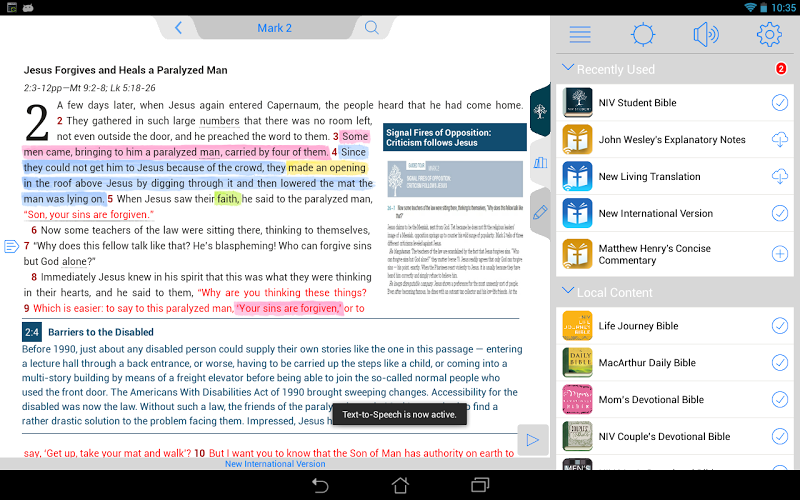Viewport: 800px width, 500px height.
Task: Tap the green highlighted word faith
Action: point(227,199)
